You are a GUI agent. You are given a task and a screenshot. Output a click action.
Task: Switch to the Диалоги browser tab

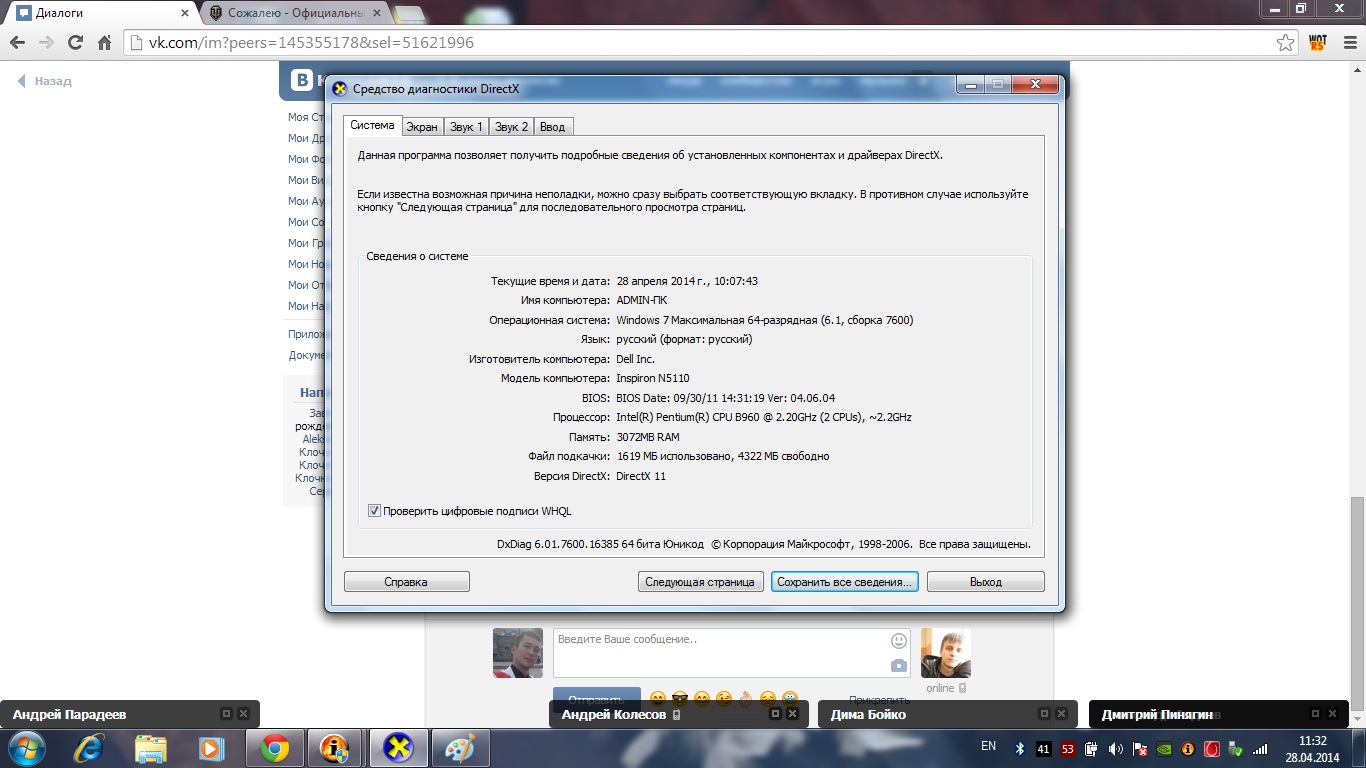pyautogui.click(x=102, y=14)
